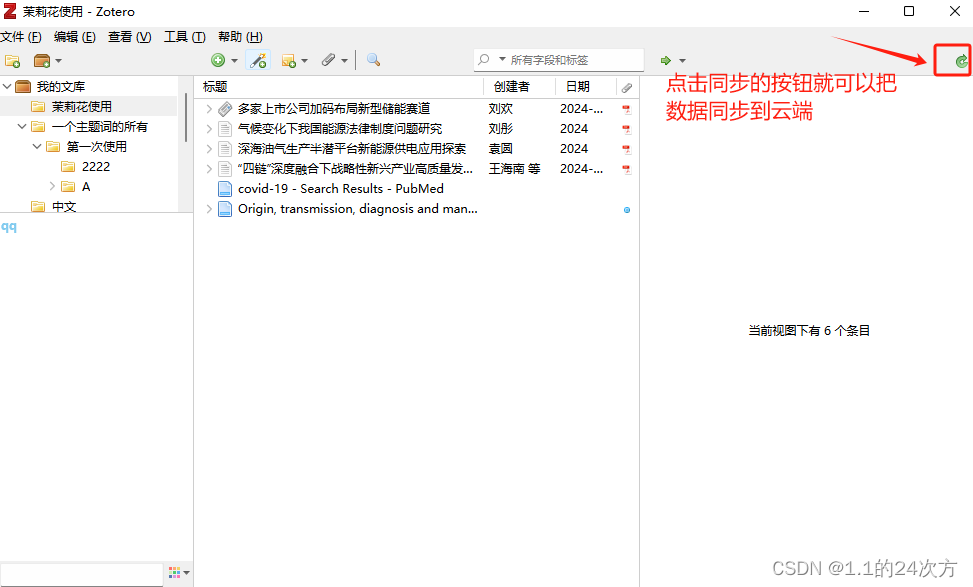Click the New Note icon
The image size is (973, 587).
point(289,61)
